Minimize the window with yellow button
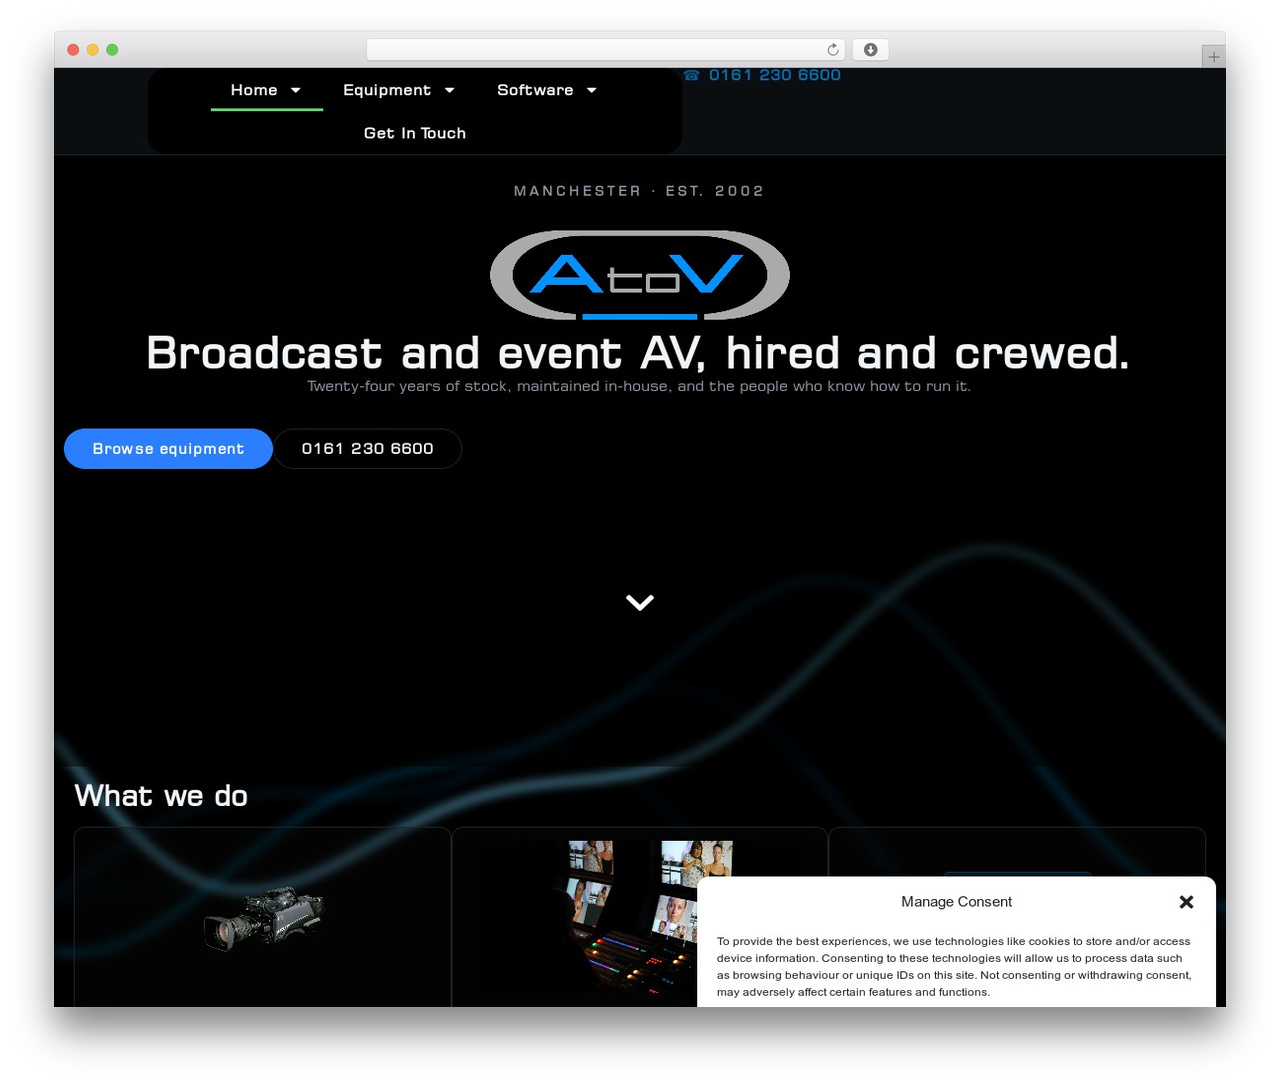Image resolution: width=1280 pixels, height=1084 pixels. pos(93,50)
